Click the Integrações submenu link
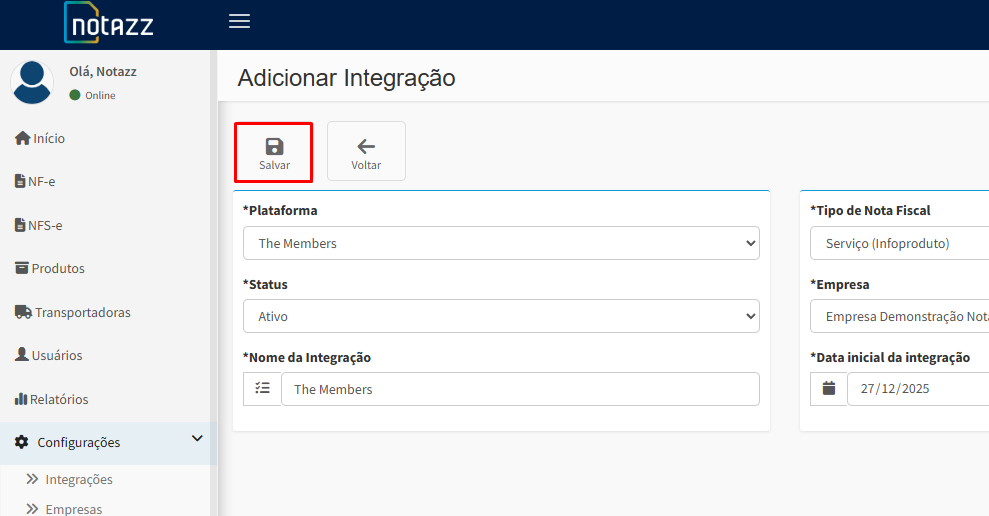 pos(78,480)
